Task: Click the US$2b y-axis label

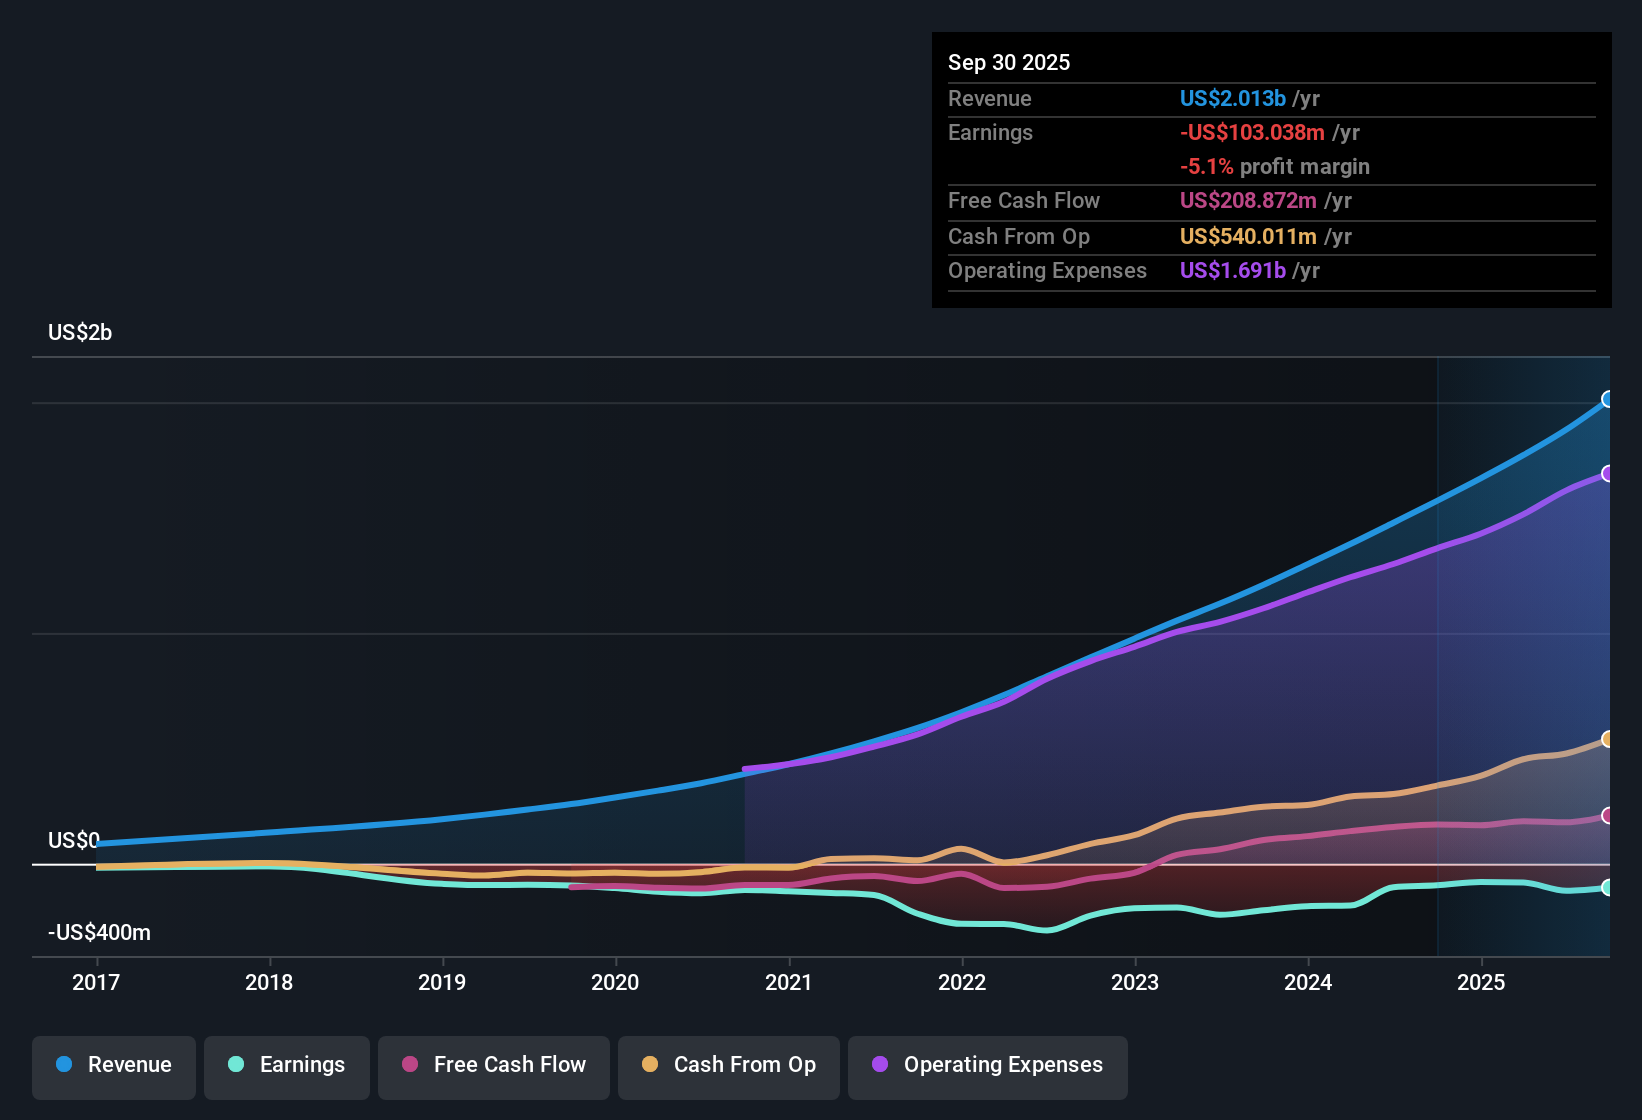Action: [80, 332]
